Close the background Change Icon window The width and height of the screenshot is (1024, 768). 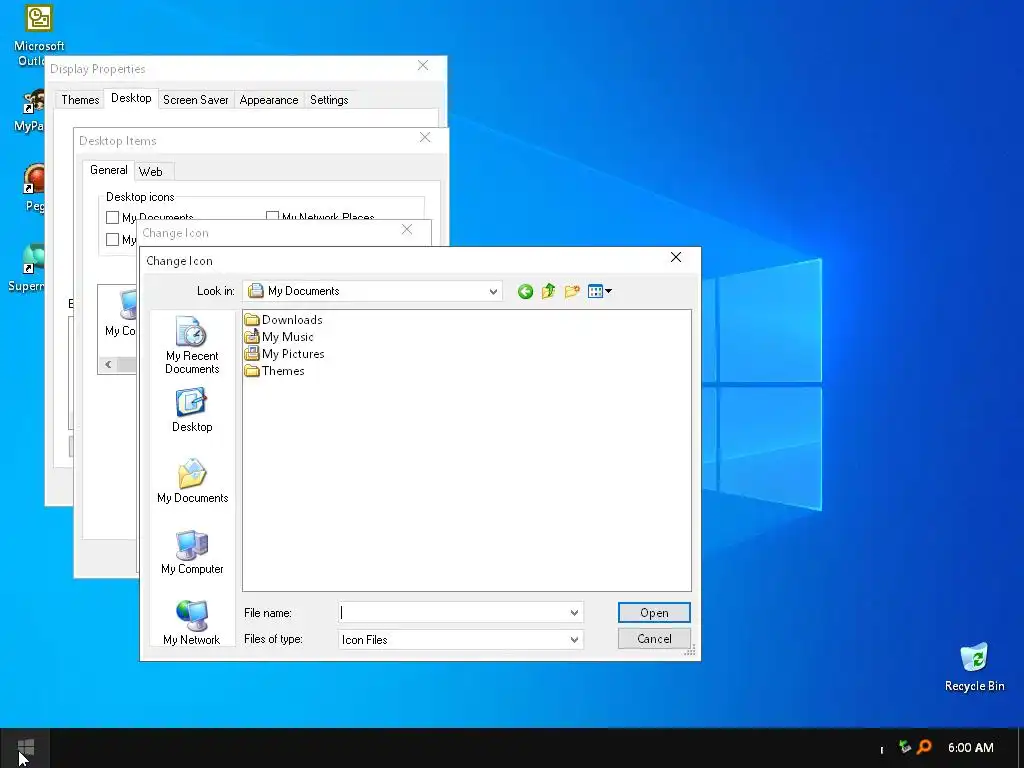point(407,229)
